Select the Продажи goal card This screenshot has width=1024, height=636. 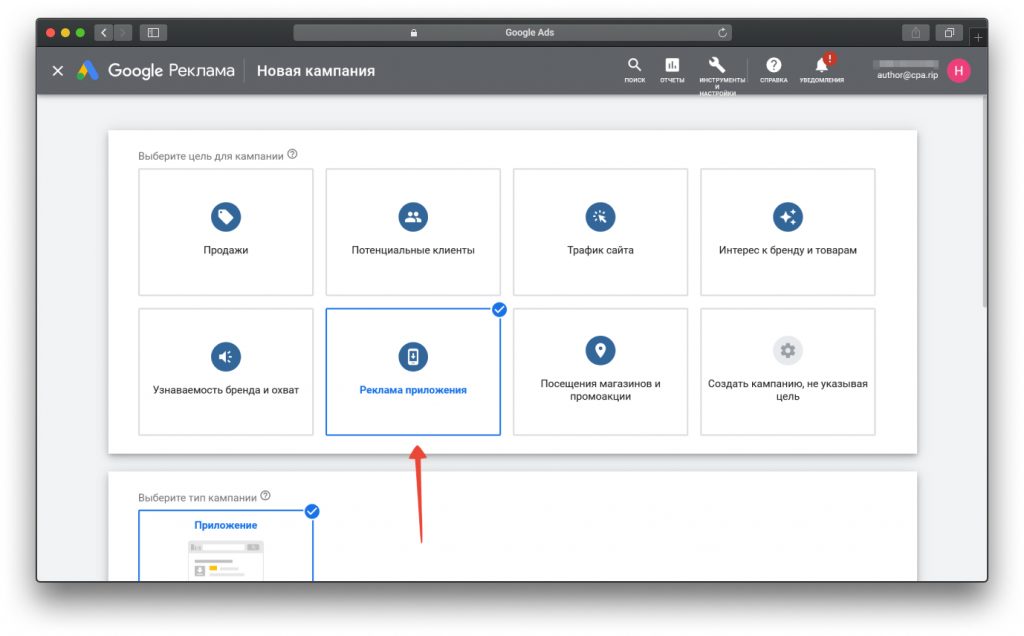[x=226, y=232]
